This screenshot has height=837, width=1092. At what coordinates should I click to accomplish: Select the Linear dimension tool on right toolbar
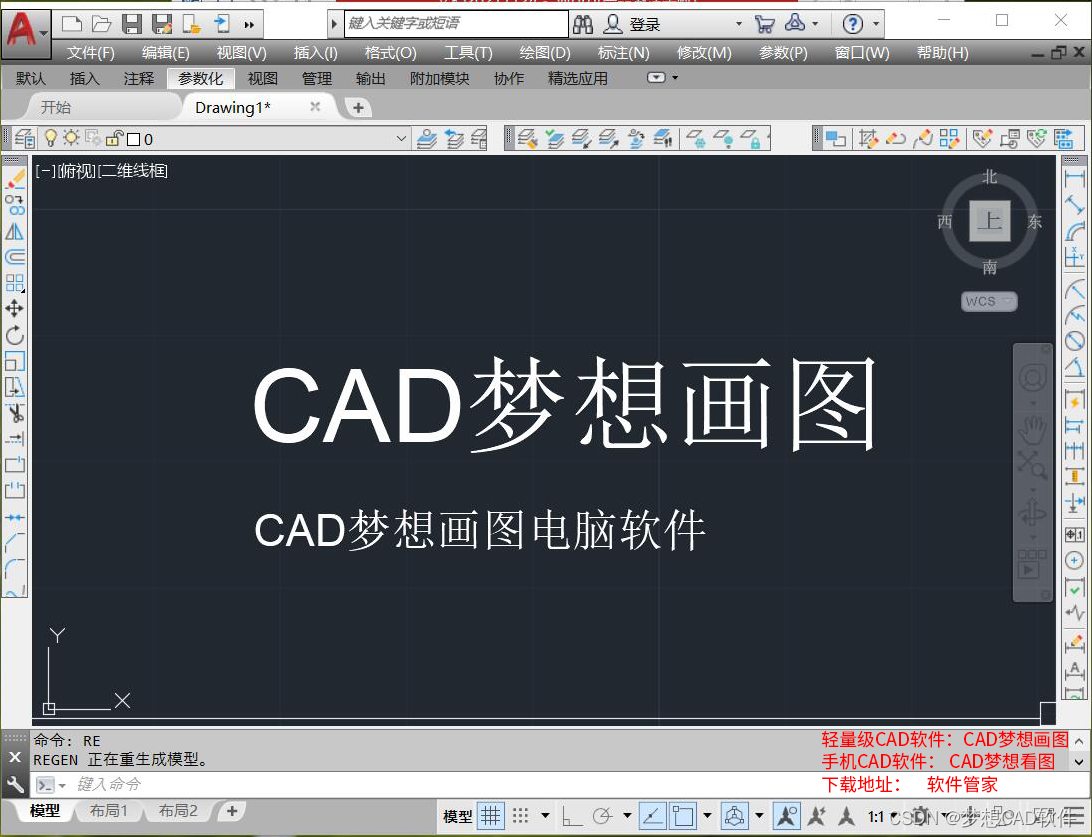tap(1075, 179)
